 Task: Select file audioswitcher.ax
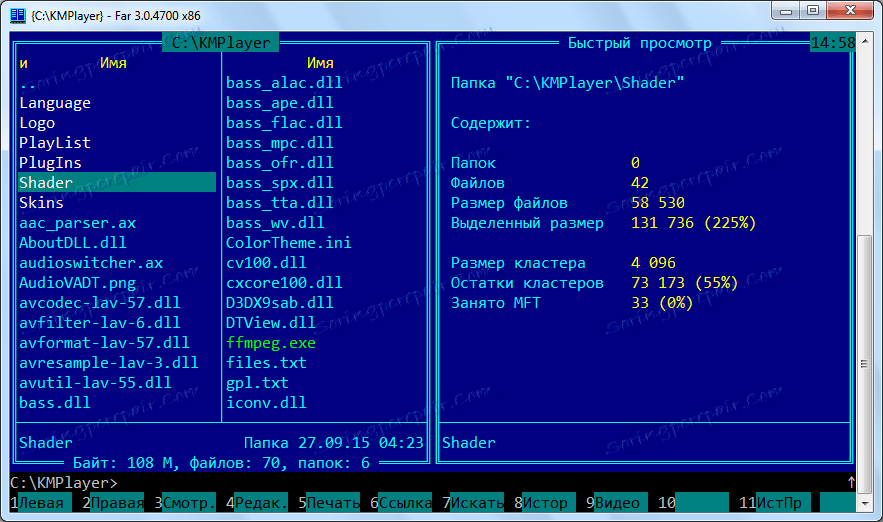(x=91, y=263)
